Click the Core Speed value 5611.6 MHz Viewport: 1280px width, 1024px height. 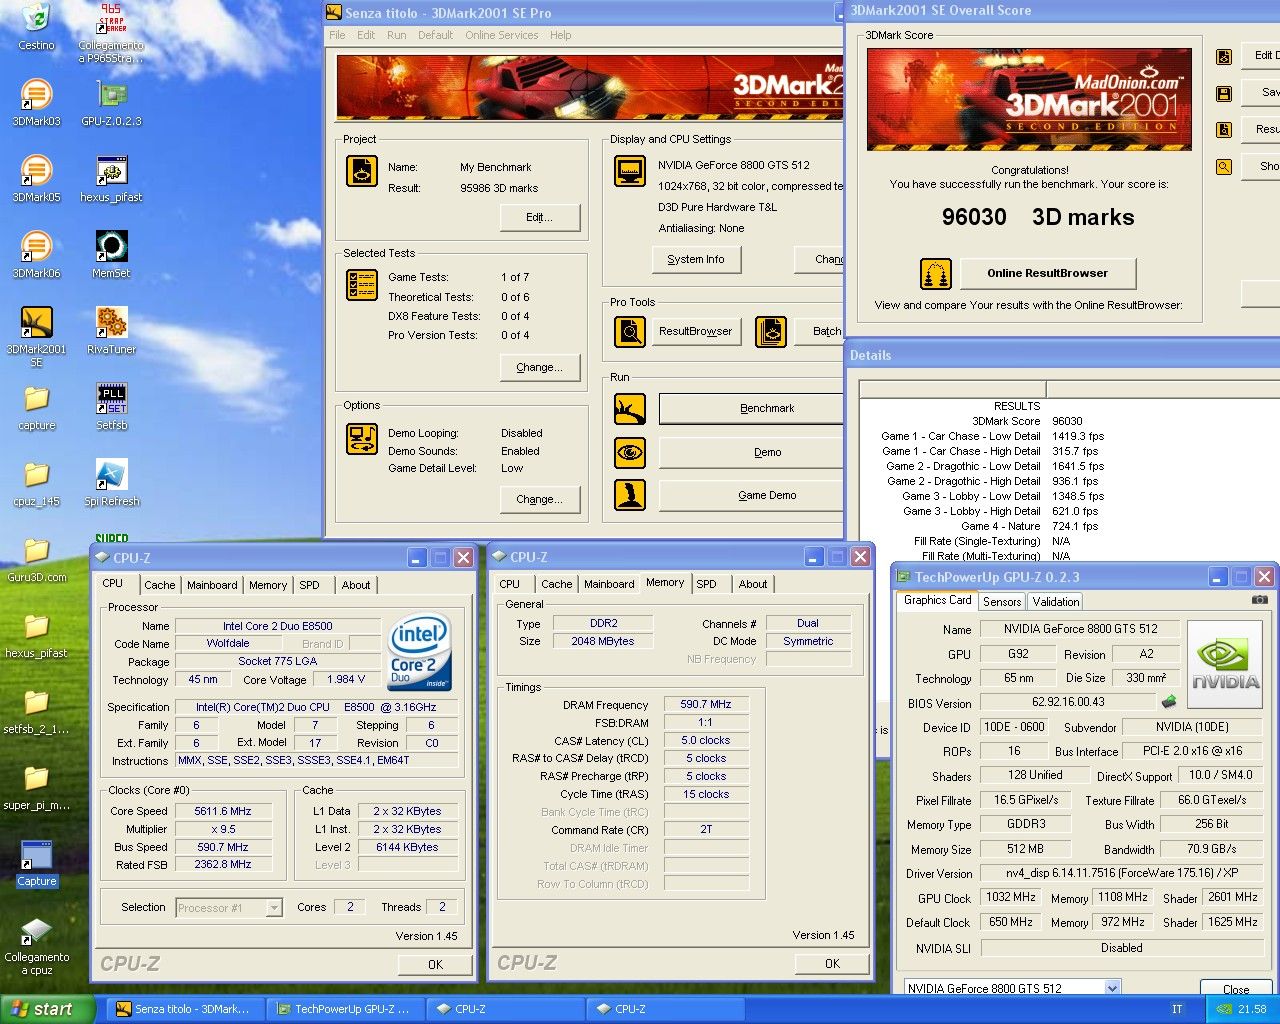223,811
